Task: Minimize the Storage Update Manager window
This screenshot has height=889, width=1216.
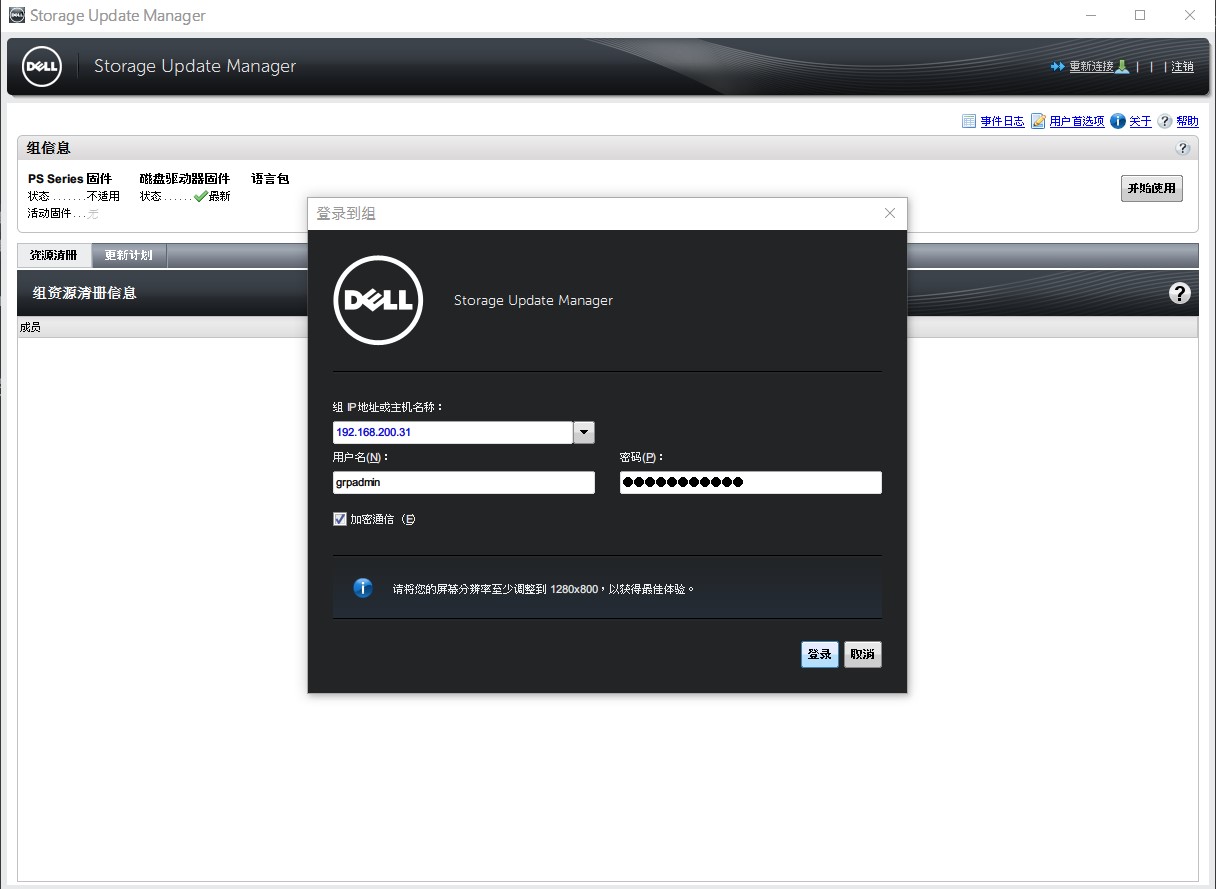Action: pyautogui.click(x=1090, y=15)
